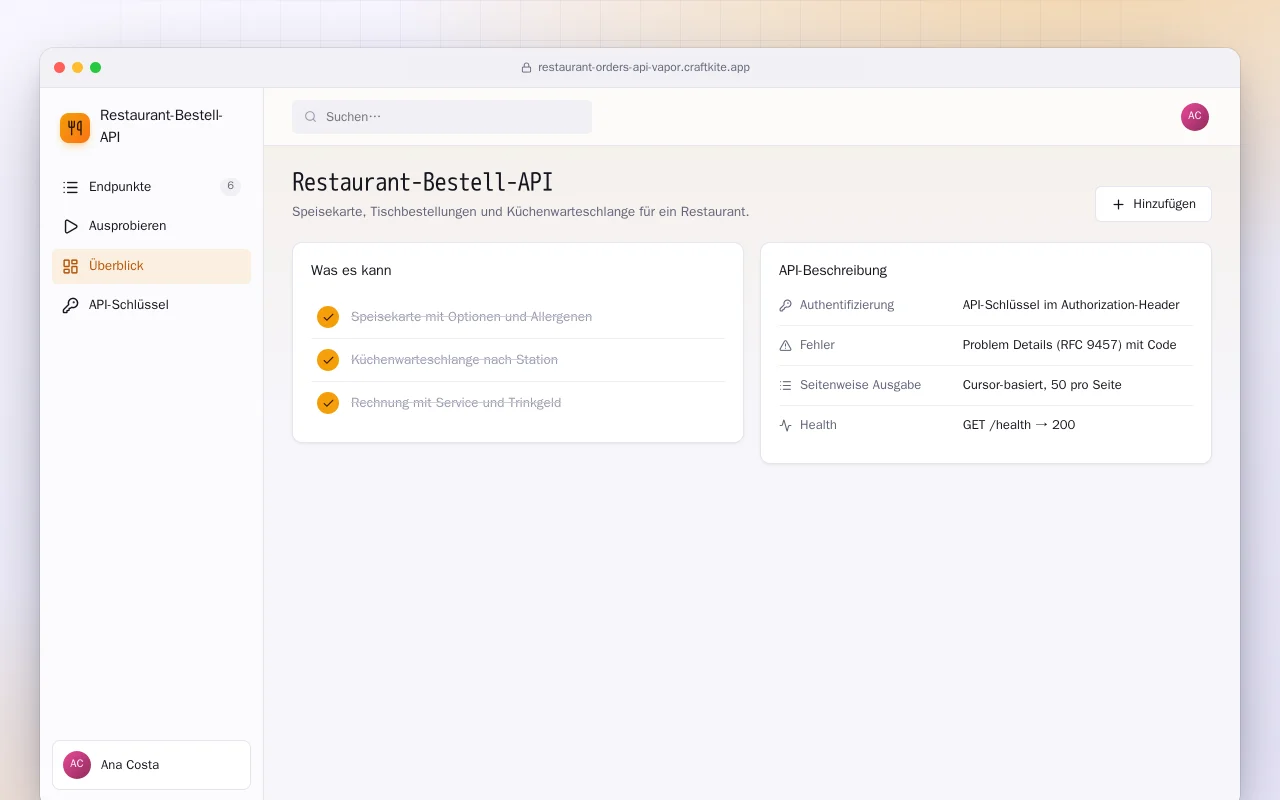Image resolution: width=1280 pixels, height=800 pixels.
Task: Click the URL restaurant-orders-api-vapor.craftkite.app
Action: (x=644, y=68)
